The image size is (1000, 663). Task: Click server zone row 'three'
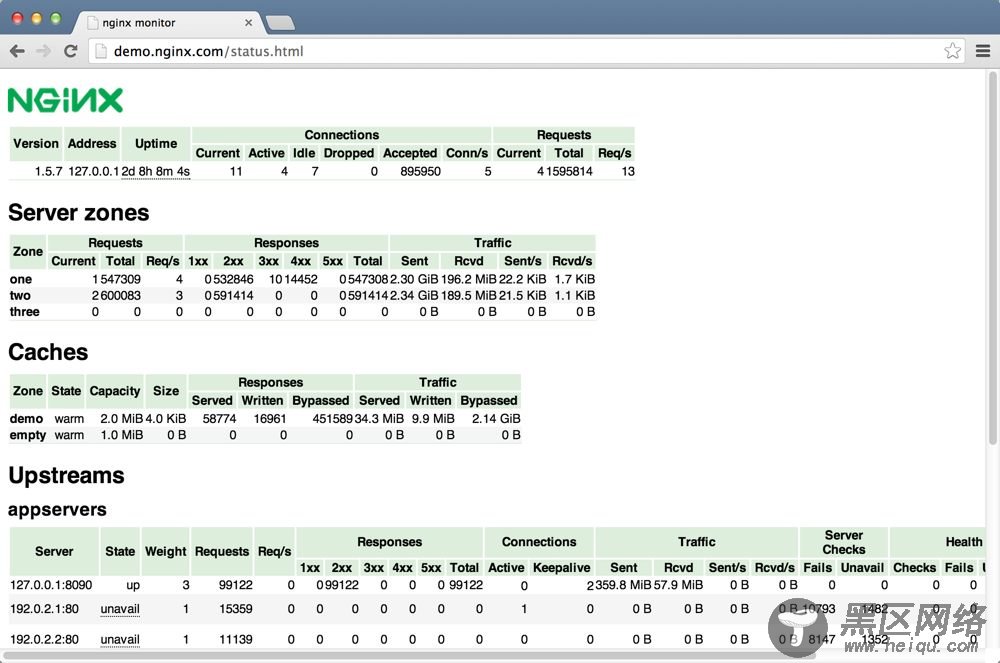pos(302,312)
